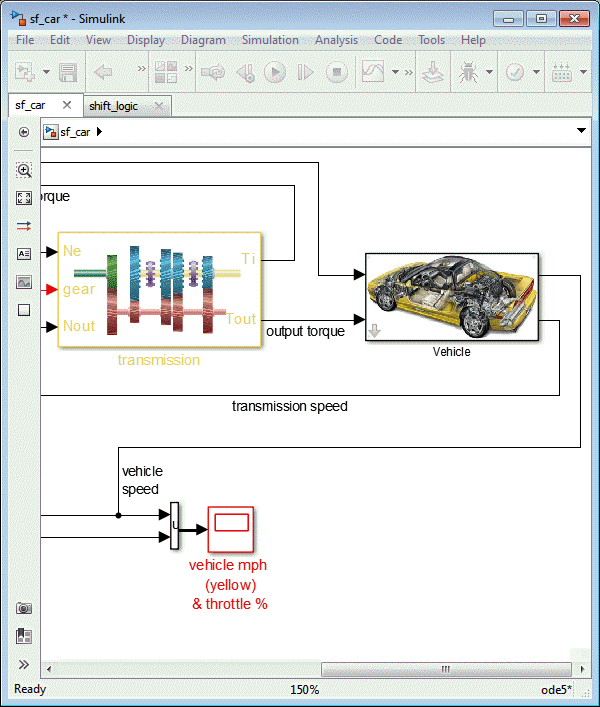
Task: Click the Fit to View icon
Action: click(24, 198)
